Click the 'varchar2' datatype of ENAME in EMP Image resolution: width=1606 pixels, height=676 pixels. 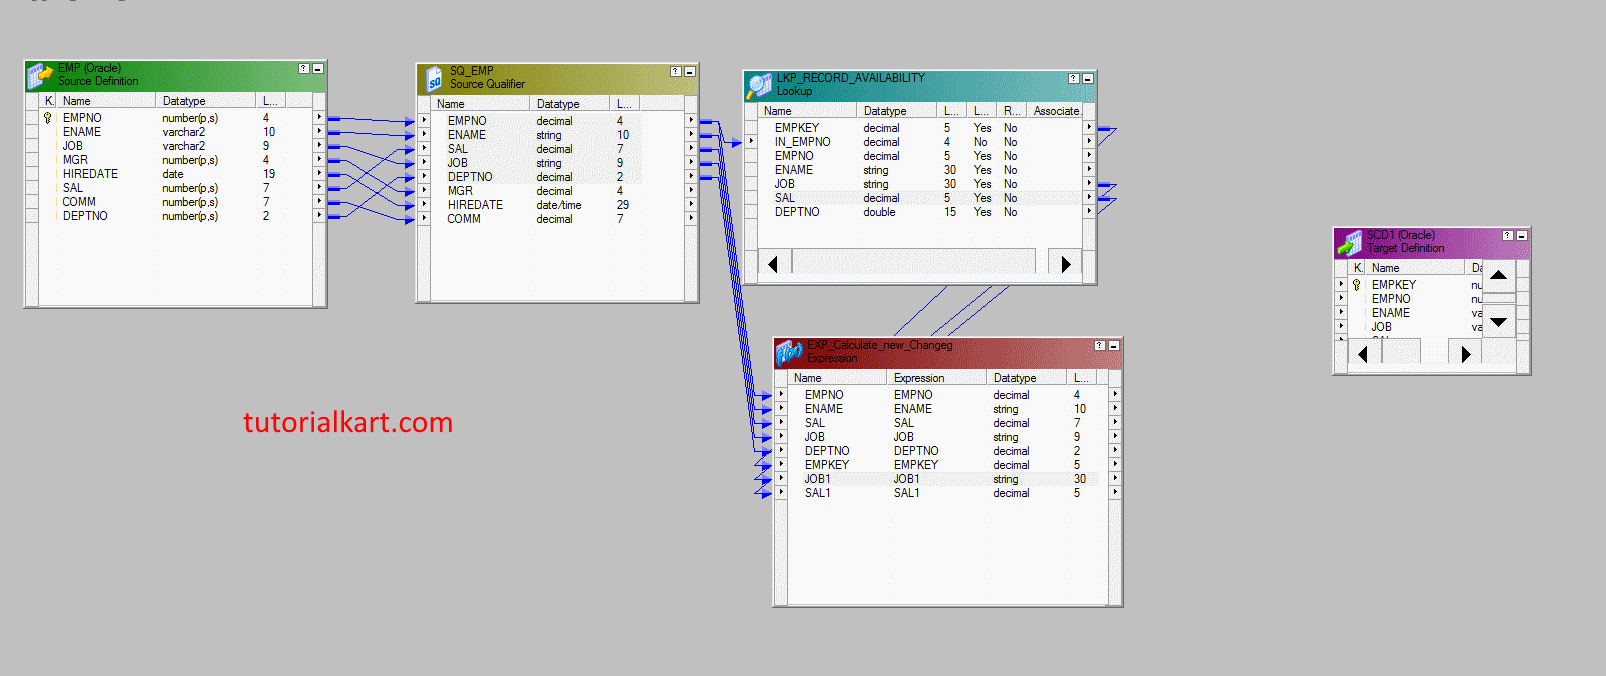(x=183, y=132)
